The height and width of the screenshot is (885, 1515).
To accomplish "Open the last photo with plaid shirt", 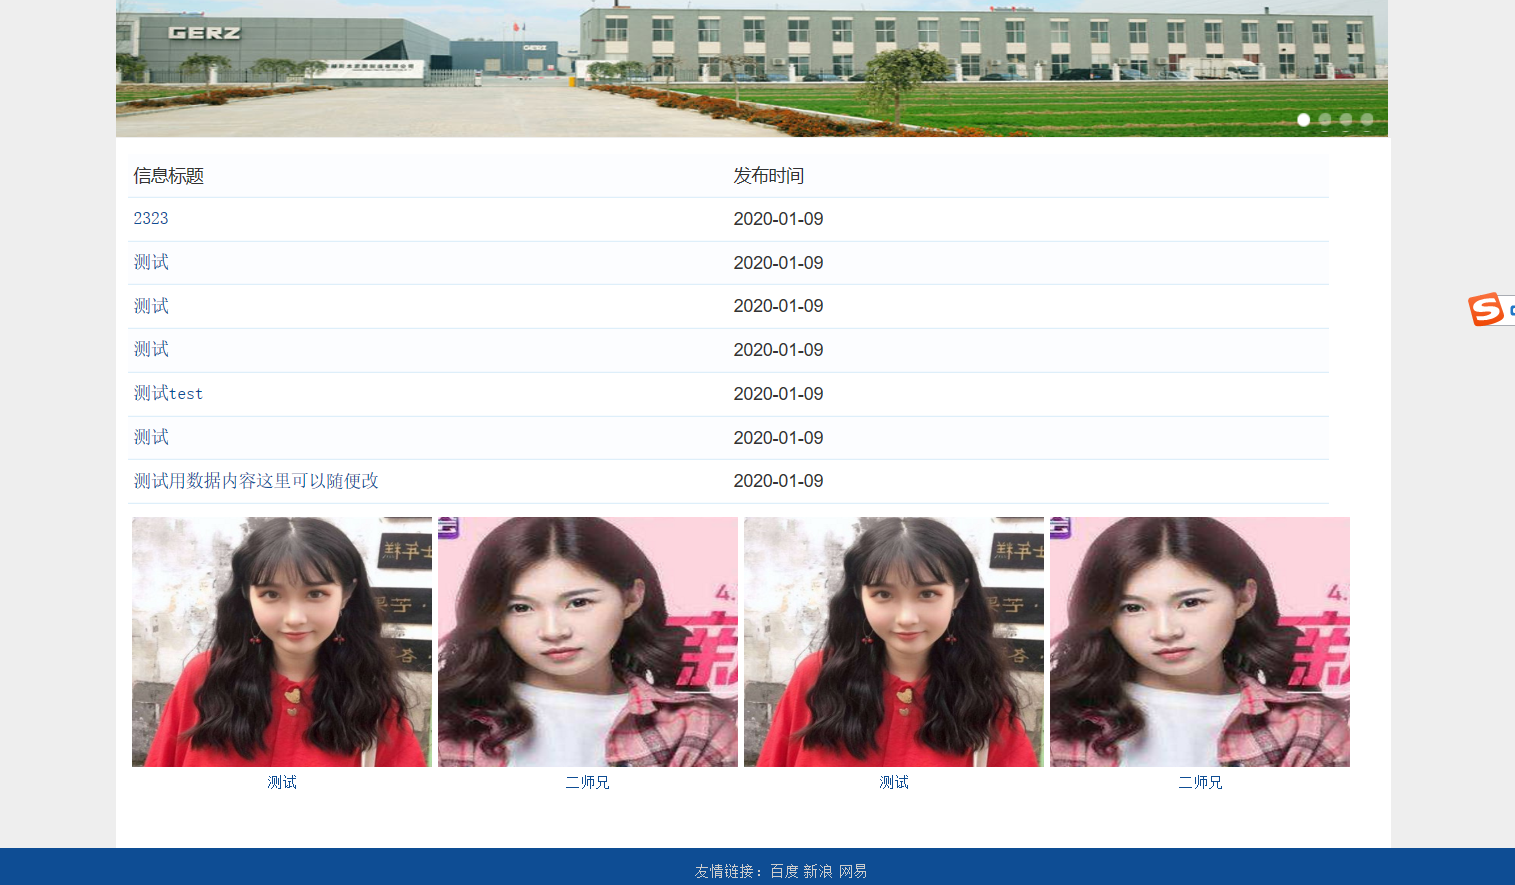I will 1200,641.
